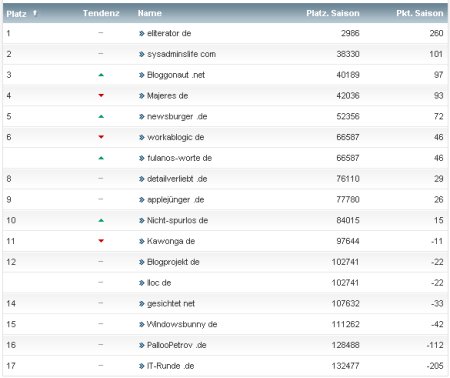Click the arrow icon before fulanos-worte de
The width and height of the screenshot is (450, 378).
(142, 158)
